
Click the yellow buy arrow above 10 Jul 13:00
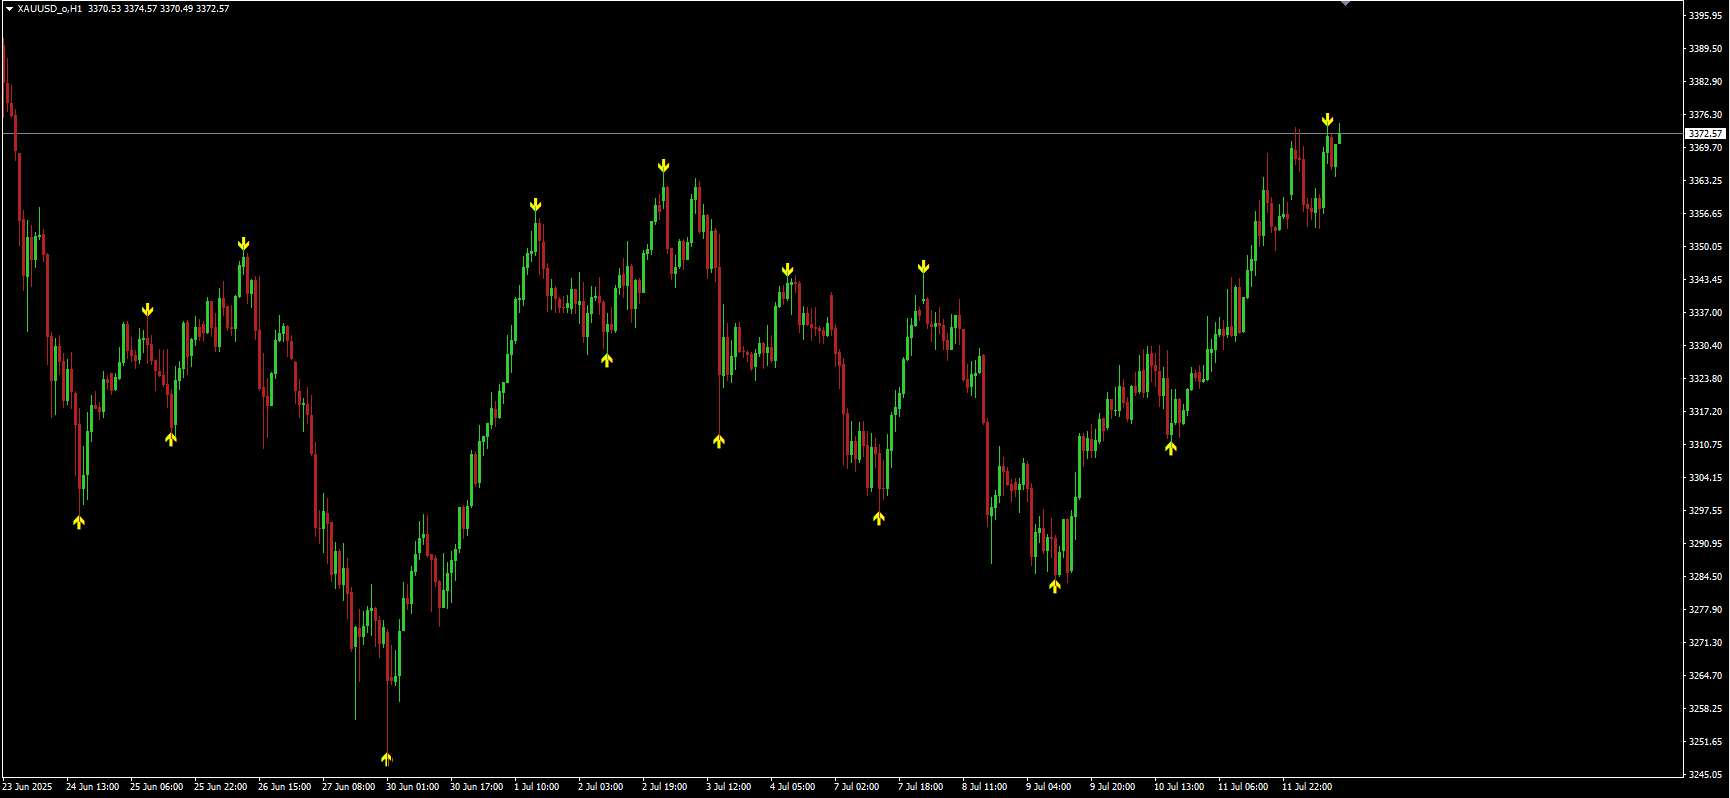click(x=1171, y=448)
